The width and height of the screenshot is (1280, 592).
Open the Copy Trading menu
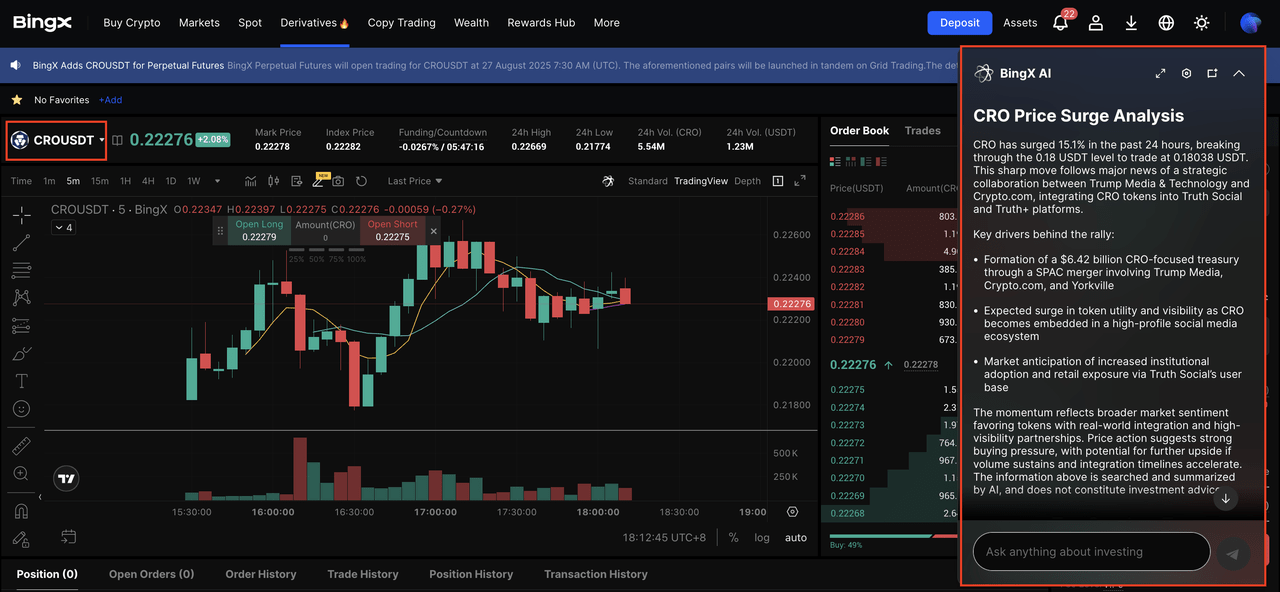tap(402, 23)
